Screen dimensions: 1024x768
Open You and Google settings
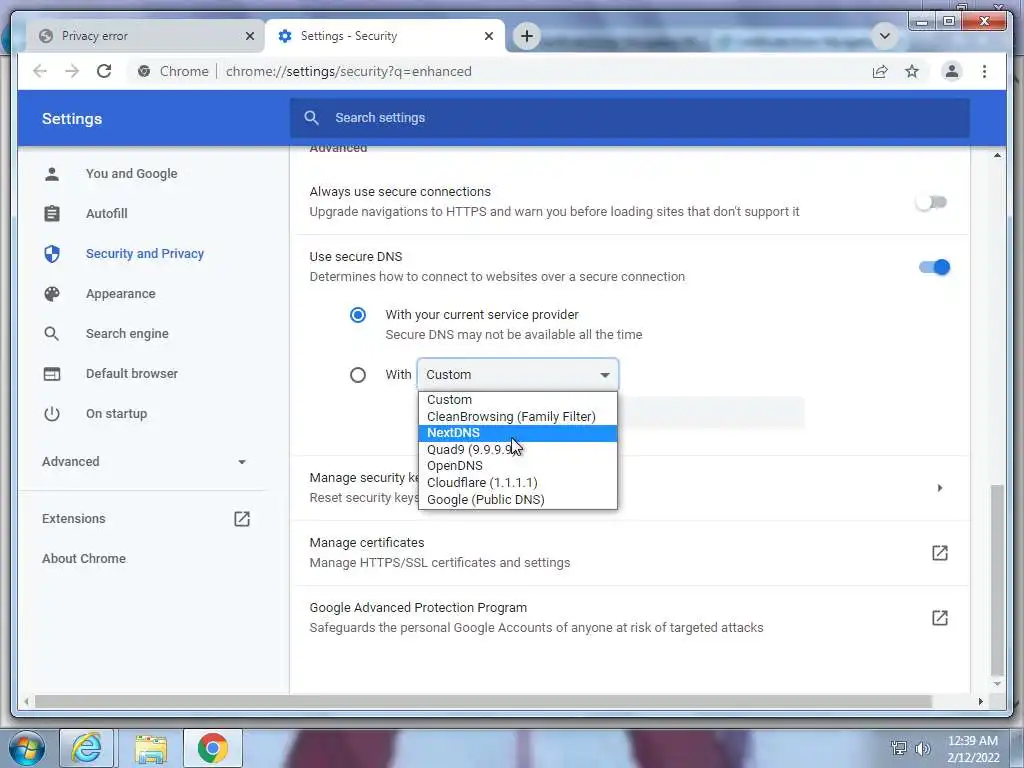pos(131,174)
